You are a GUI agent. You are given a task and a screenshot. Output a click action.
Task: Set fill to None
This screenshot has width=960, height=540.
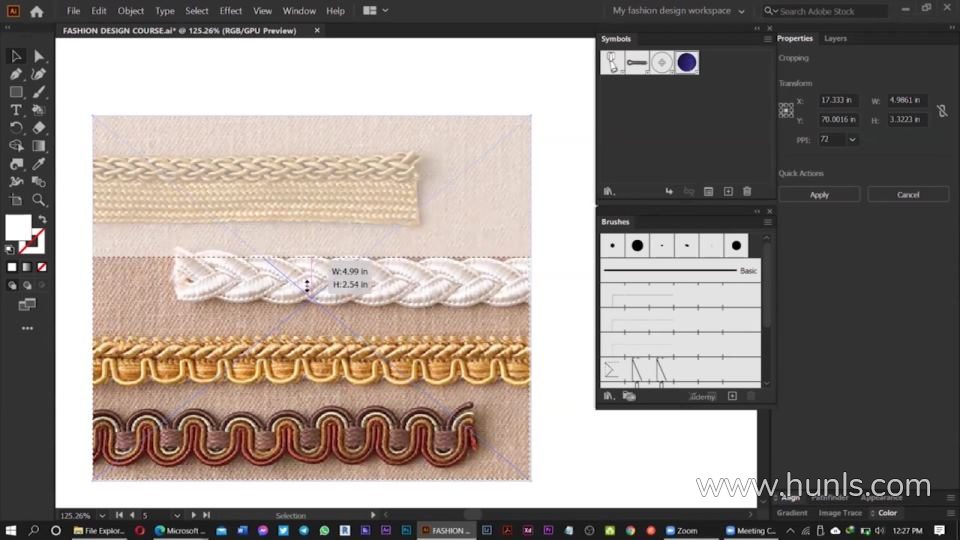tap(42, 267)
